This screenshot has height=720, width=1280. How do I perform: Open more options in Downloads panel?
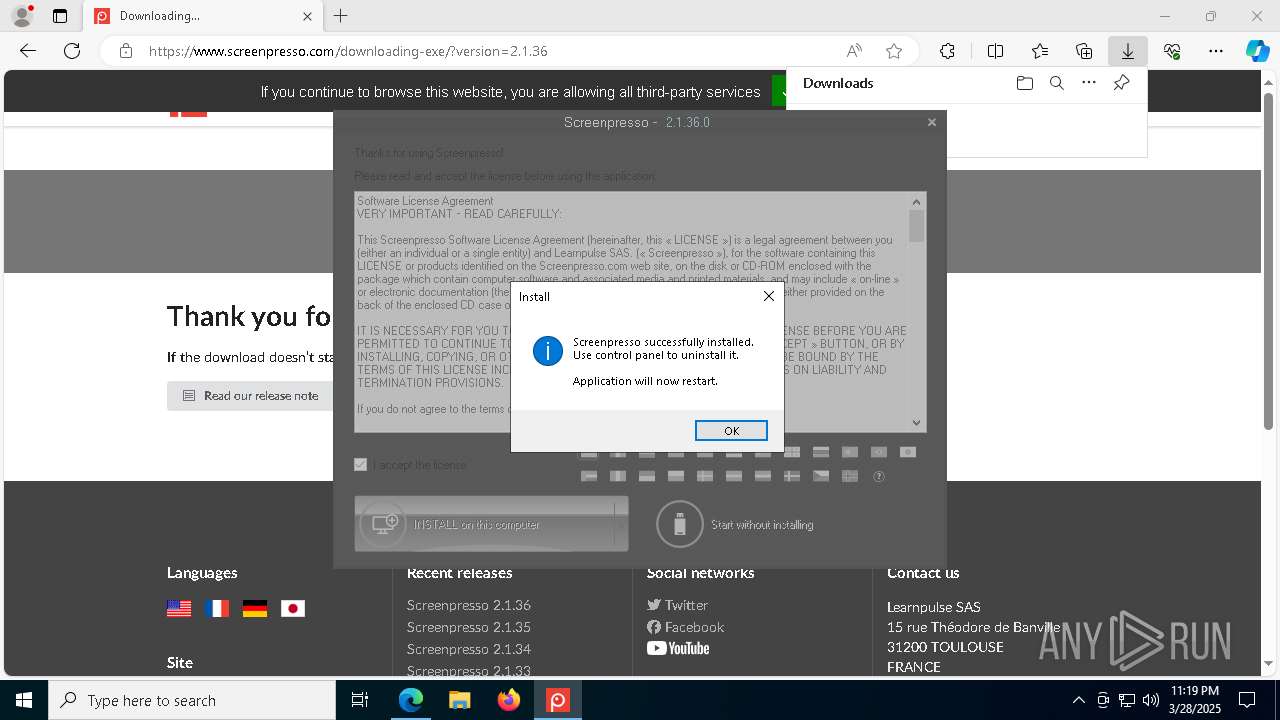(1089, 83)
